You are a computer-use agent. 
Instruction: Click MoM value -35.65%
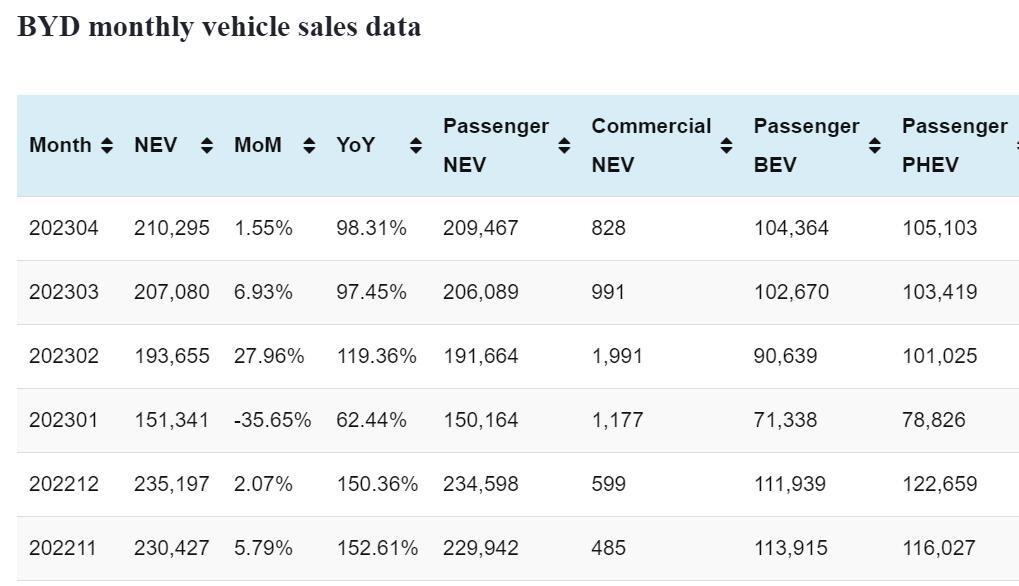click(272, 420)
